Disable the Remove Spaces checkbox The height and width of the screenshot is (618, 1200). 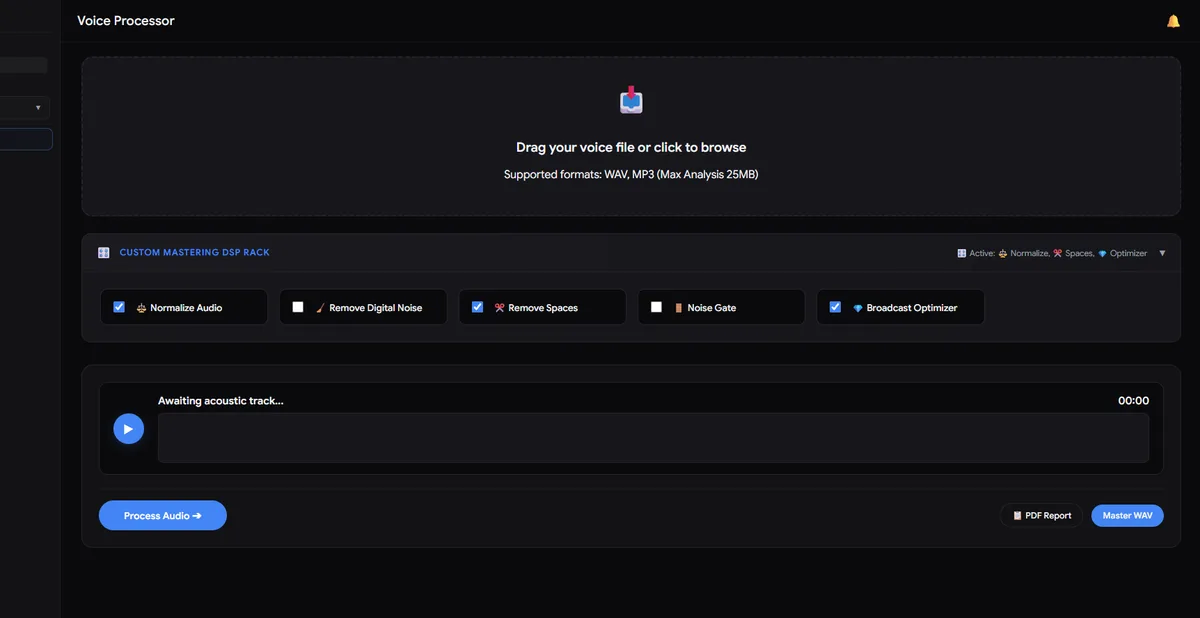click(x=477, y=307)
